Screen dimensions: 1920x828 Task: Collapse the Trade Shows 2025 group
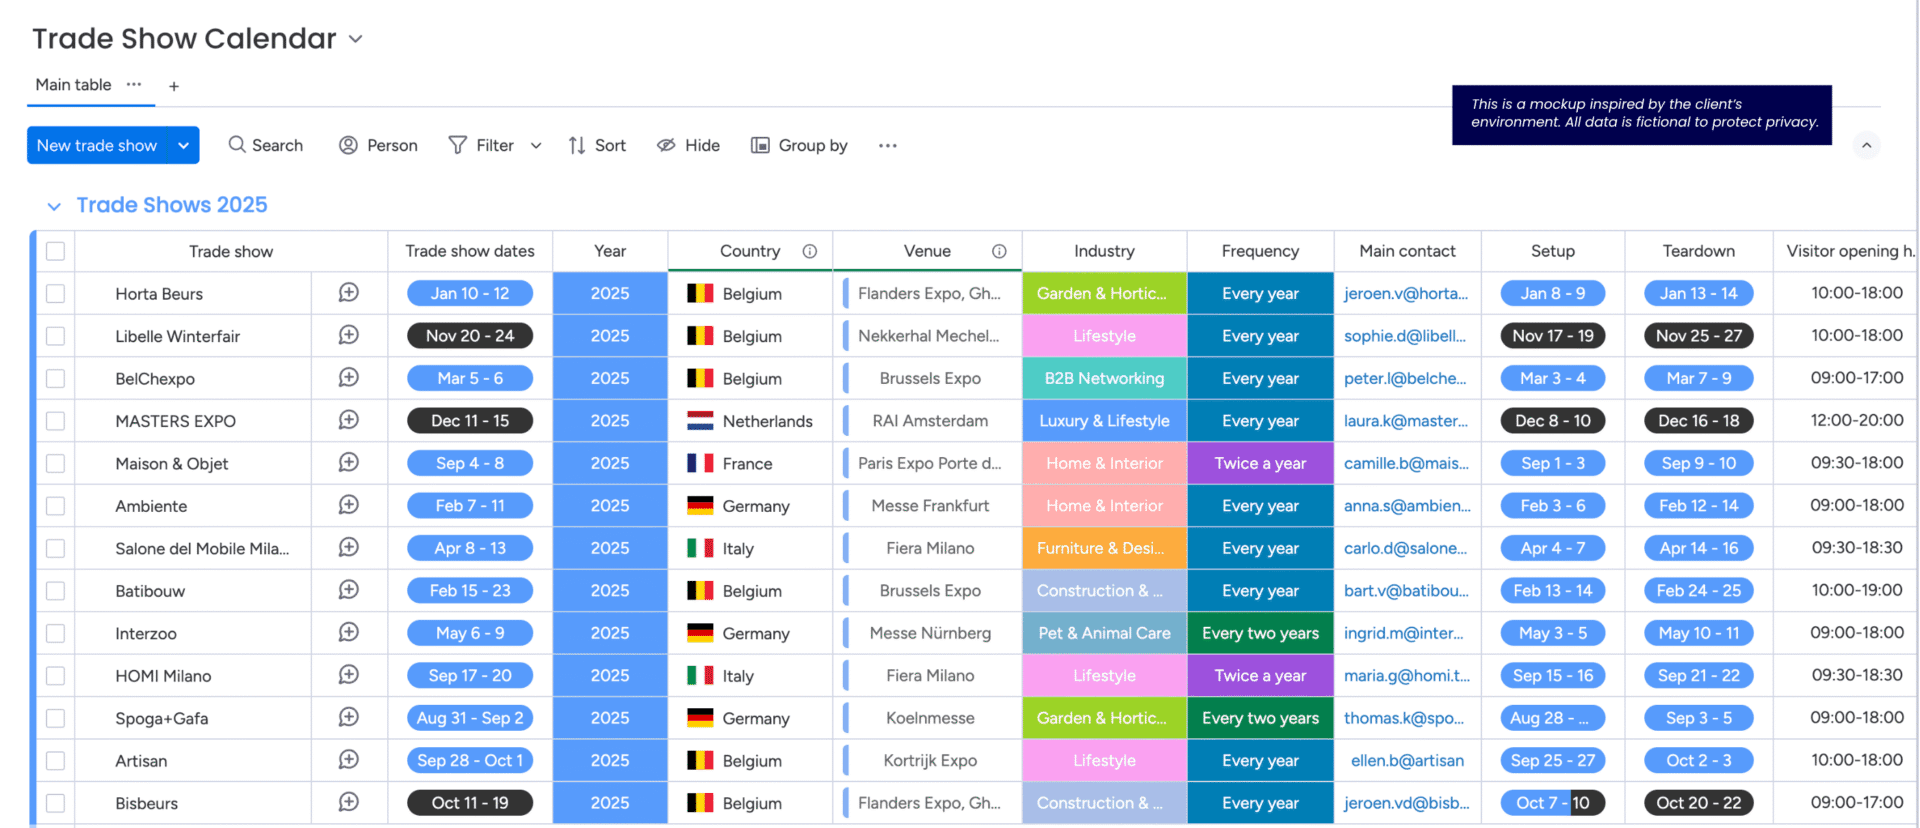54,206
